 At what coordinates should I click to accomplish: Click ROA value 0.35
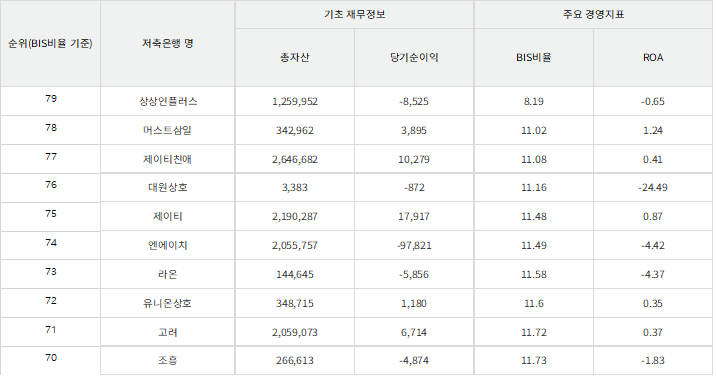[x=653, y=304]
